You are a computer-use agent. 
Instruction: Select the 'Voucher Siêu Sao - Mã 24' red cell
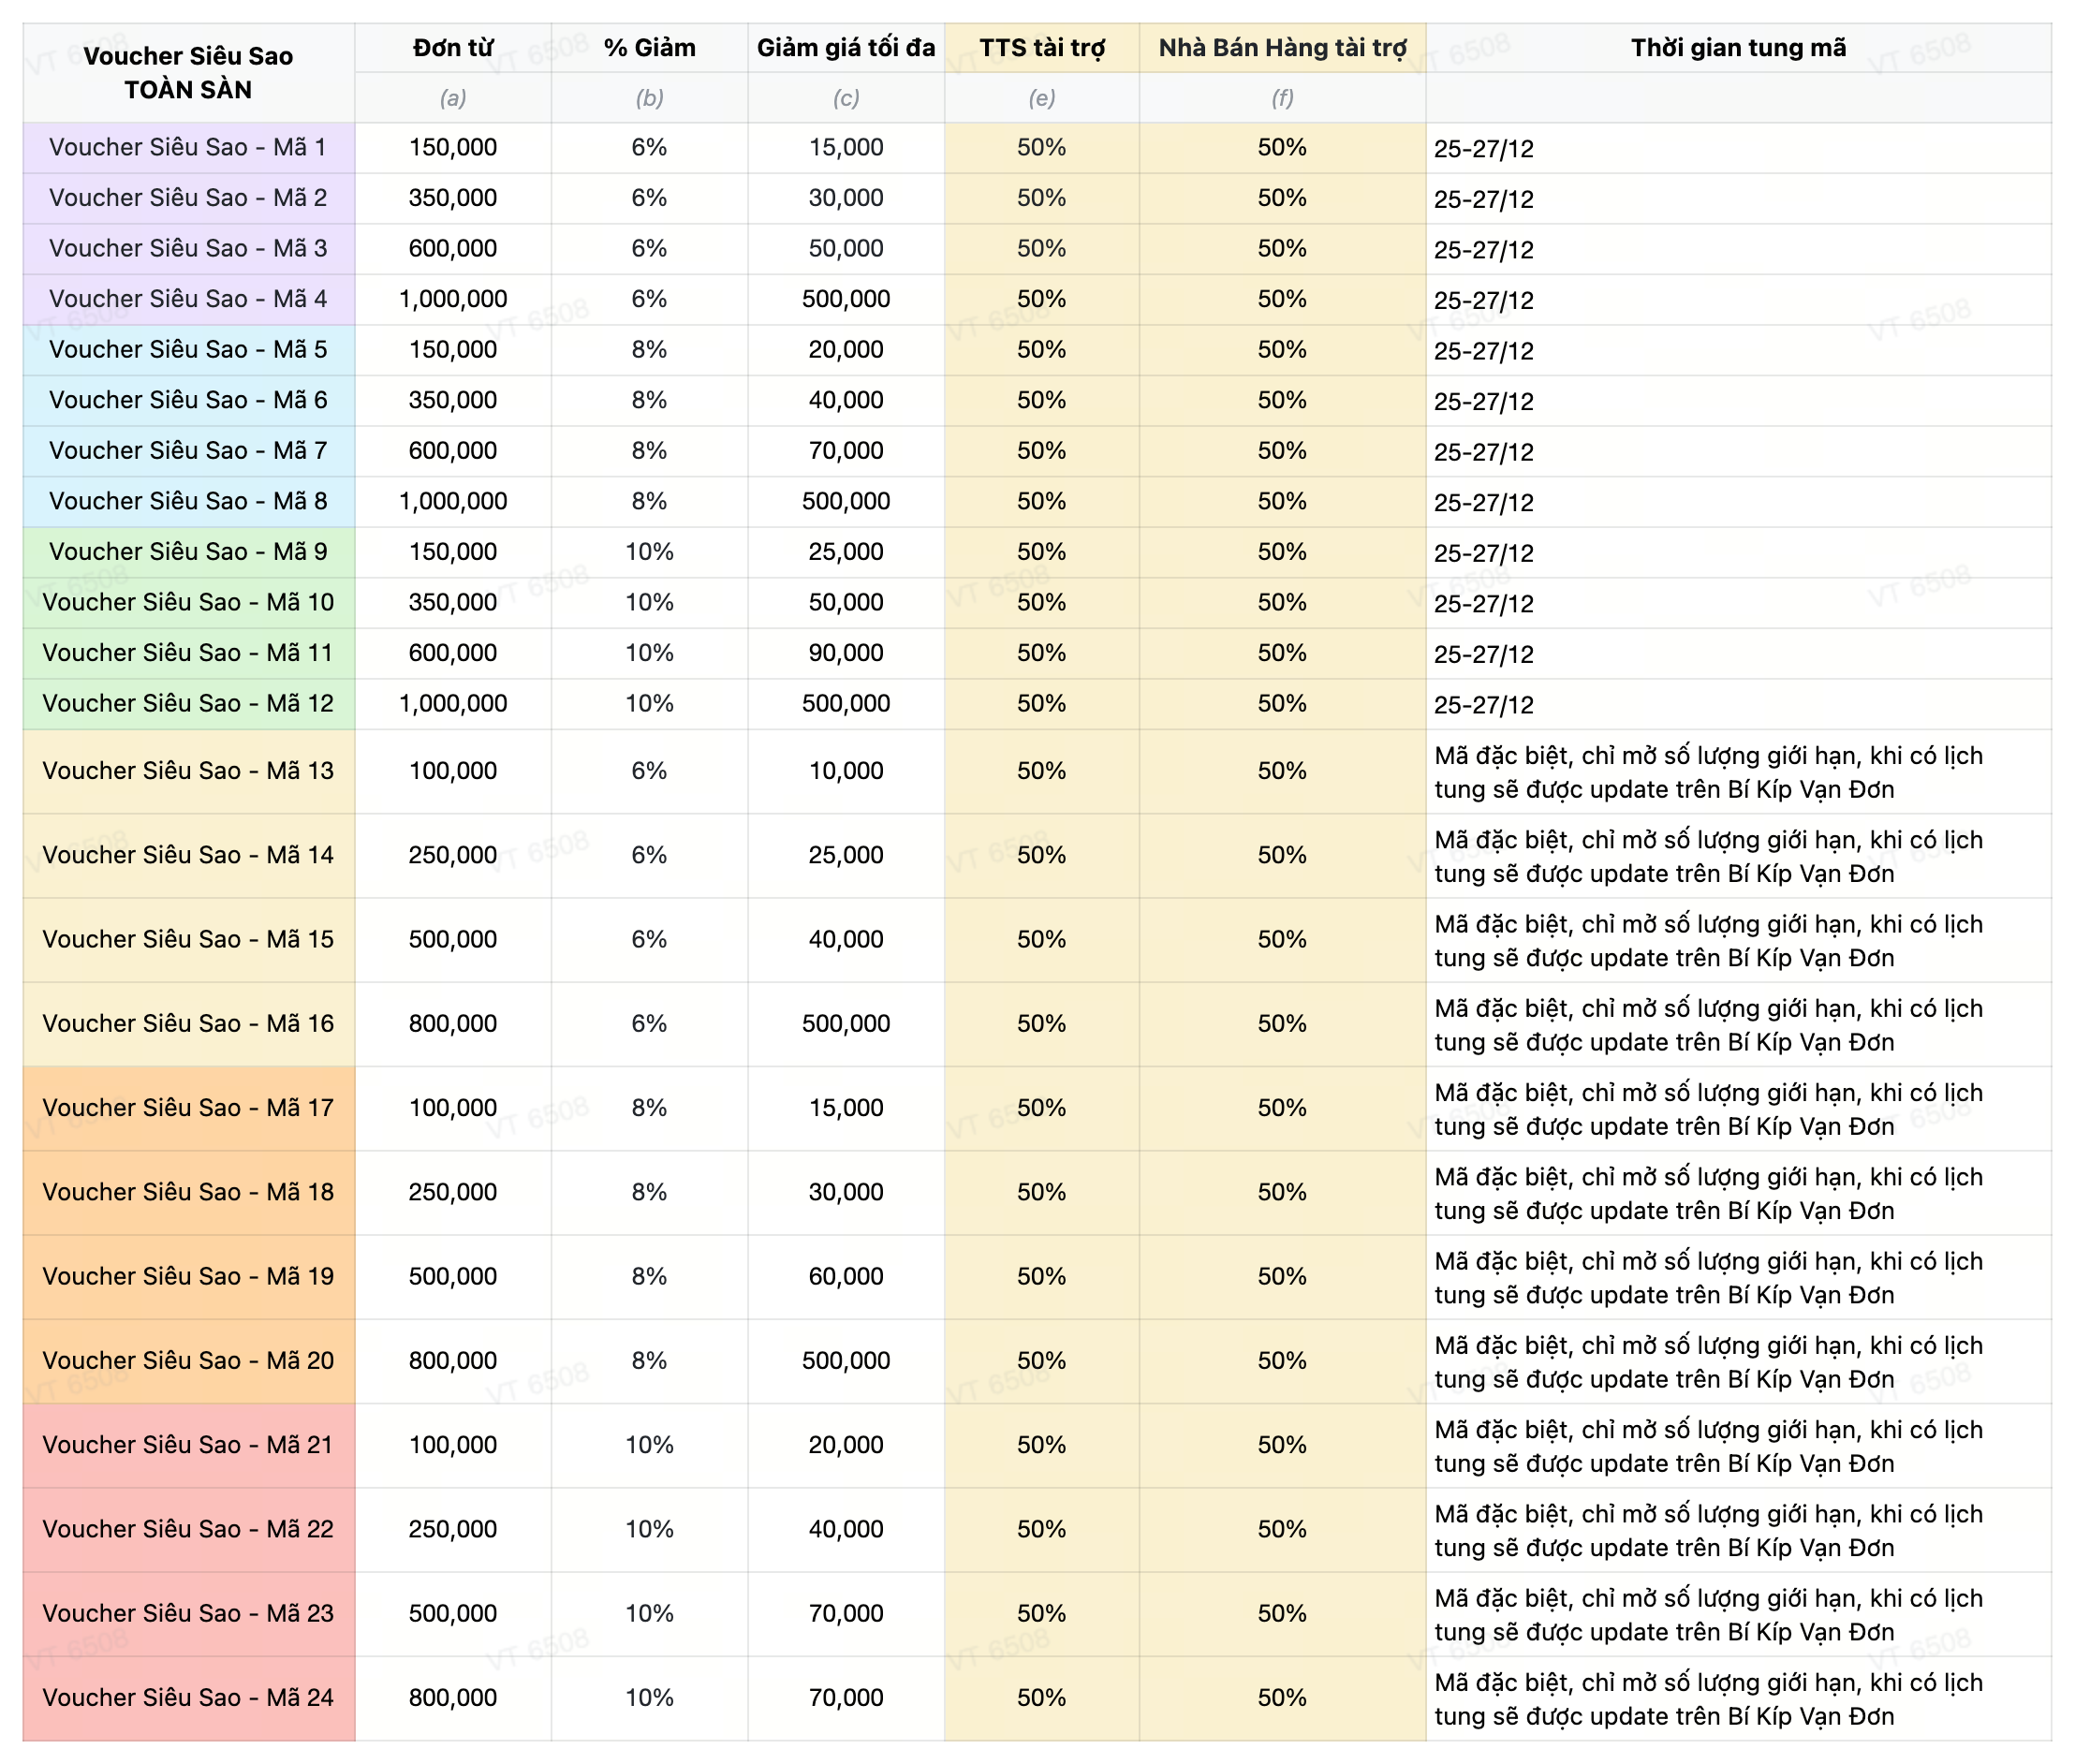188,1697
